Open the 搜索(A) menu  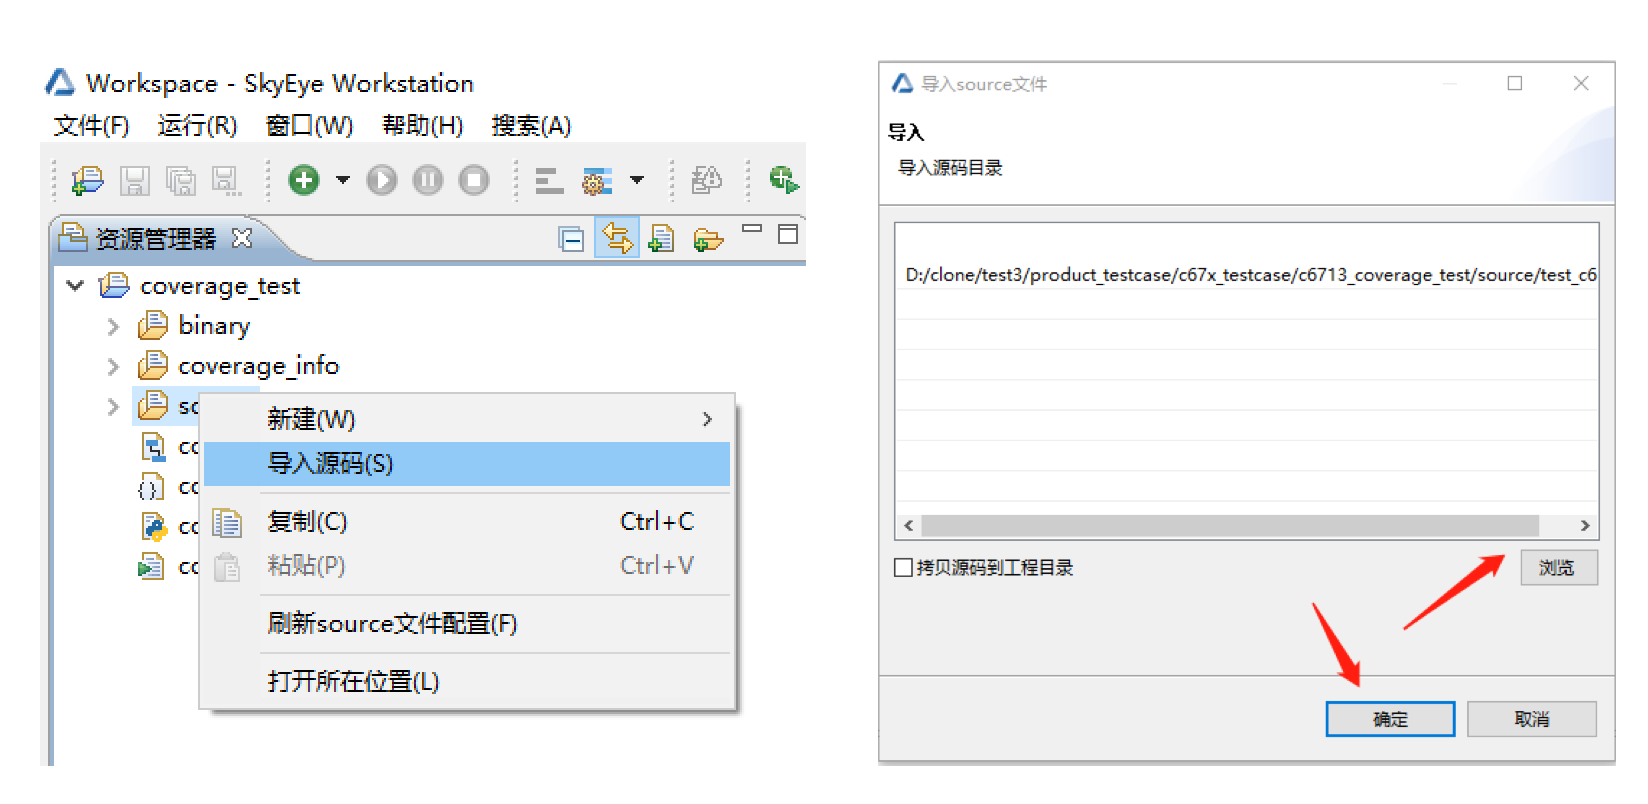[531, 125]
